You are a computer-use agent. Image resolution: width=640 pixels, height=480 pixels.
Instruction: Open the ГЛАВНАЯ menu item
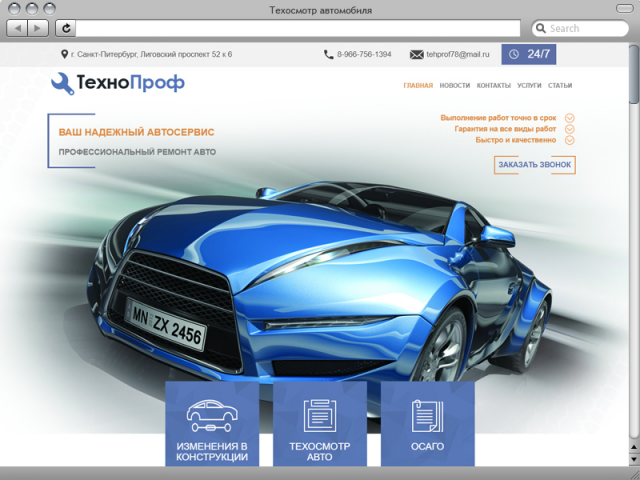[x=418, y=85]
